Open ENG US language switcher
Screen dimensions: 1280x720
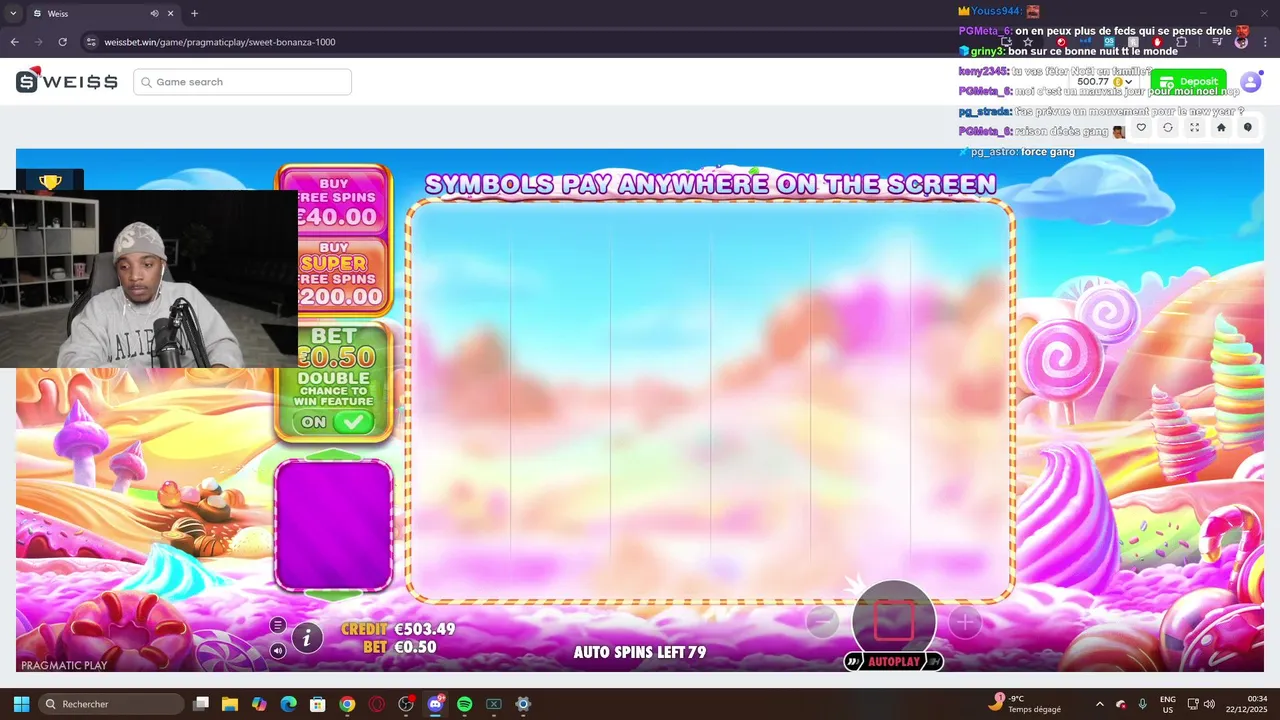point(1168,704)
